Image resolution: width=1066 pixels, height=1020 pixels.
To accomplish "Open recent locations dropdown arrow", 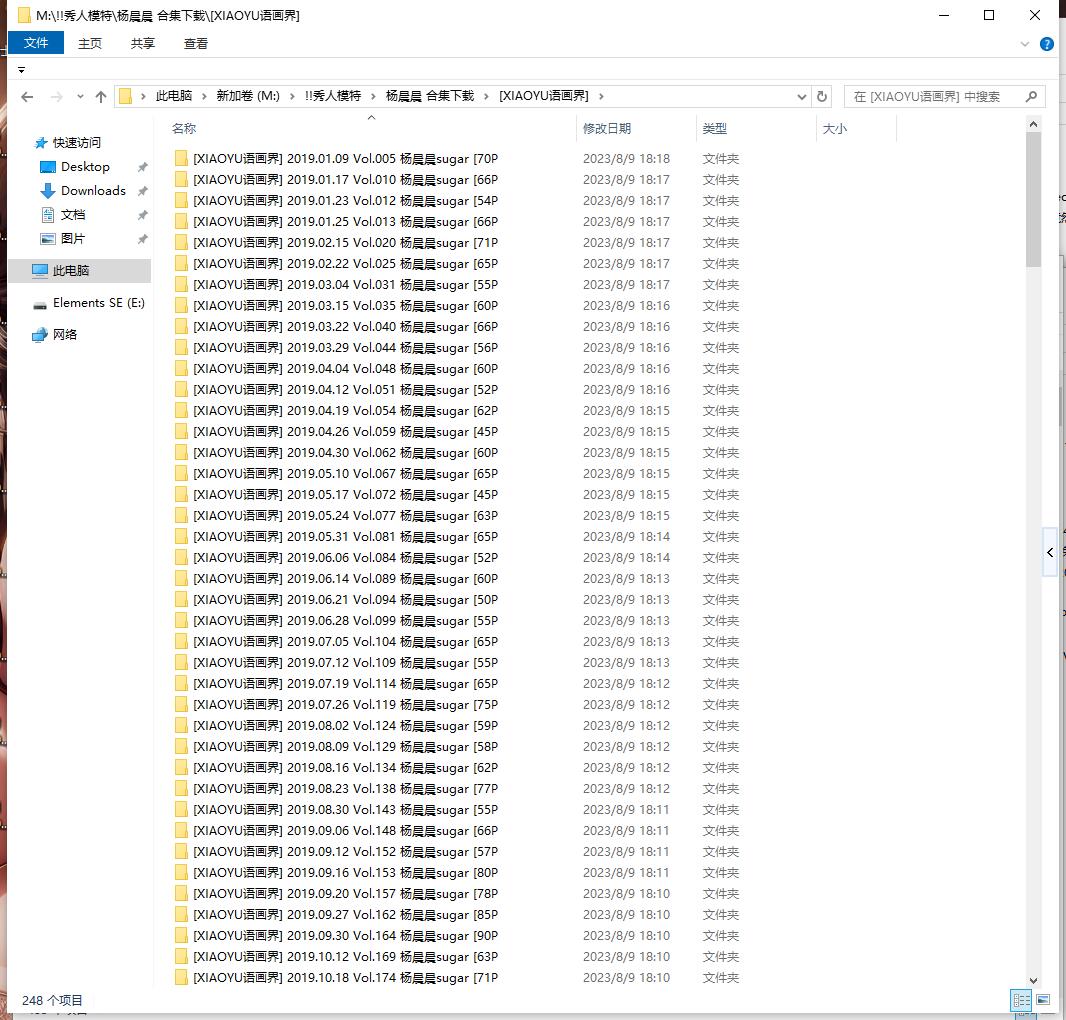I will click(x=80, y=97).
